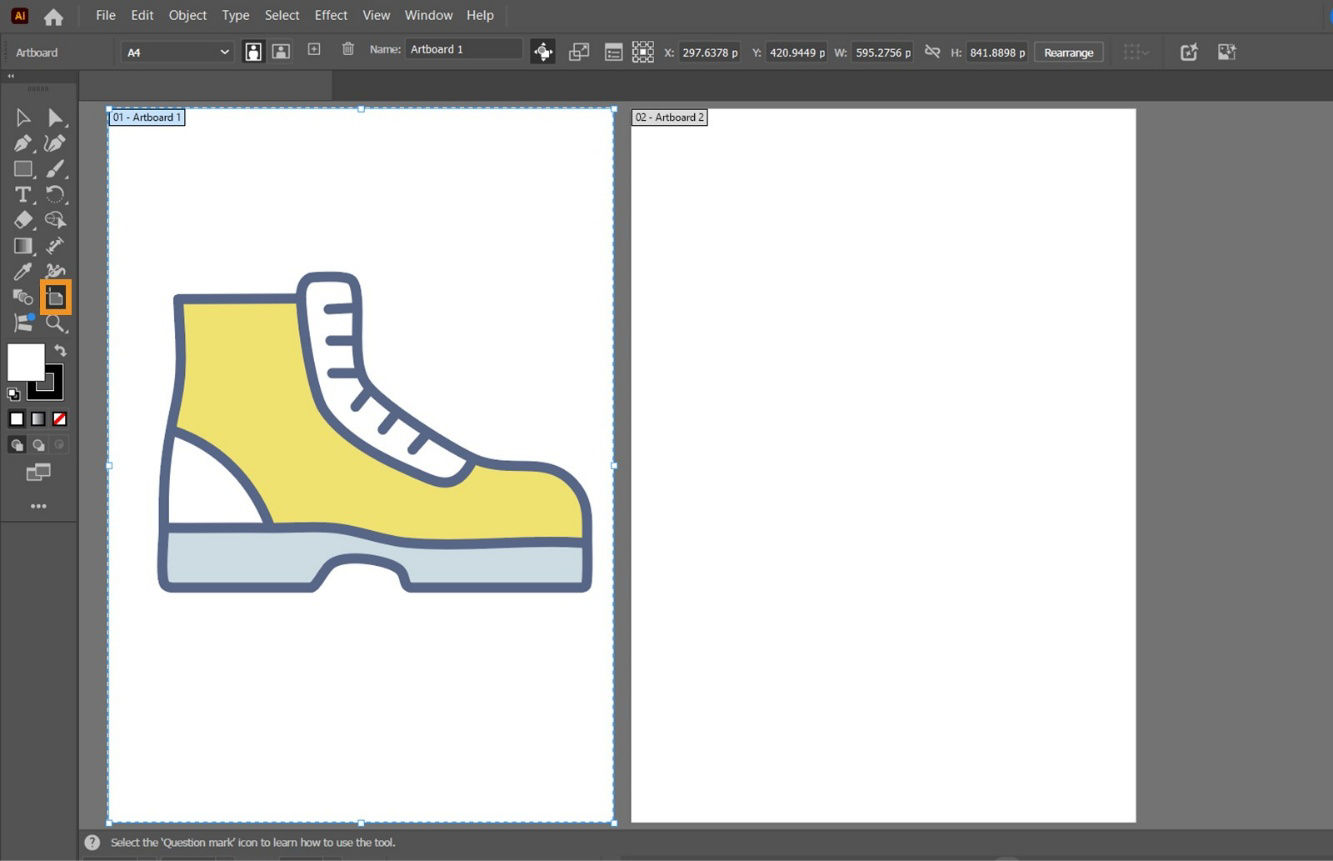Activate the Type tool
This screenshot has width=1333, height=861.
(x=23, y=194)
